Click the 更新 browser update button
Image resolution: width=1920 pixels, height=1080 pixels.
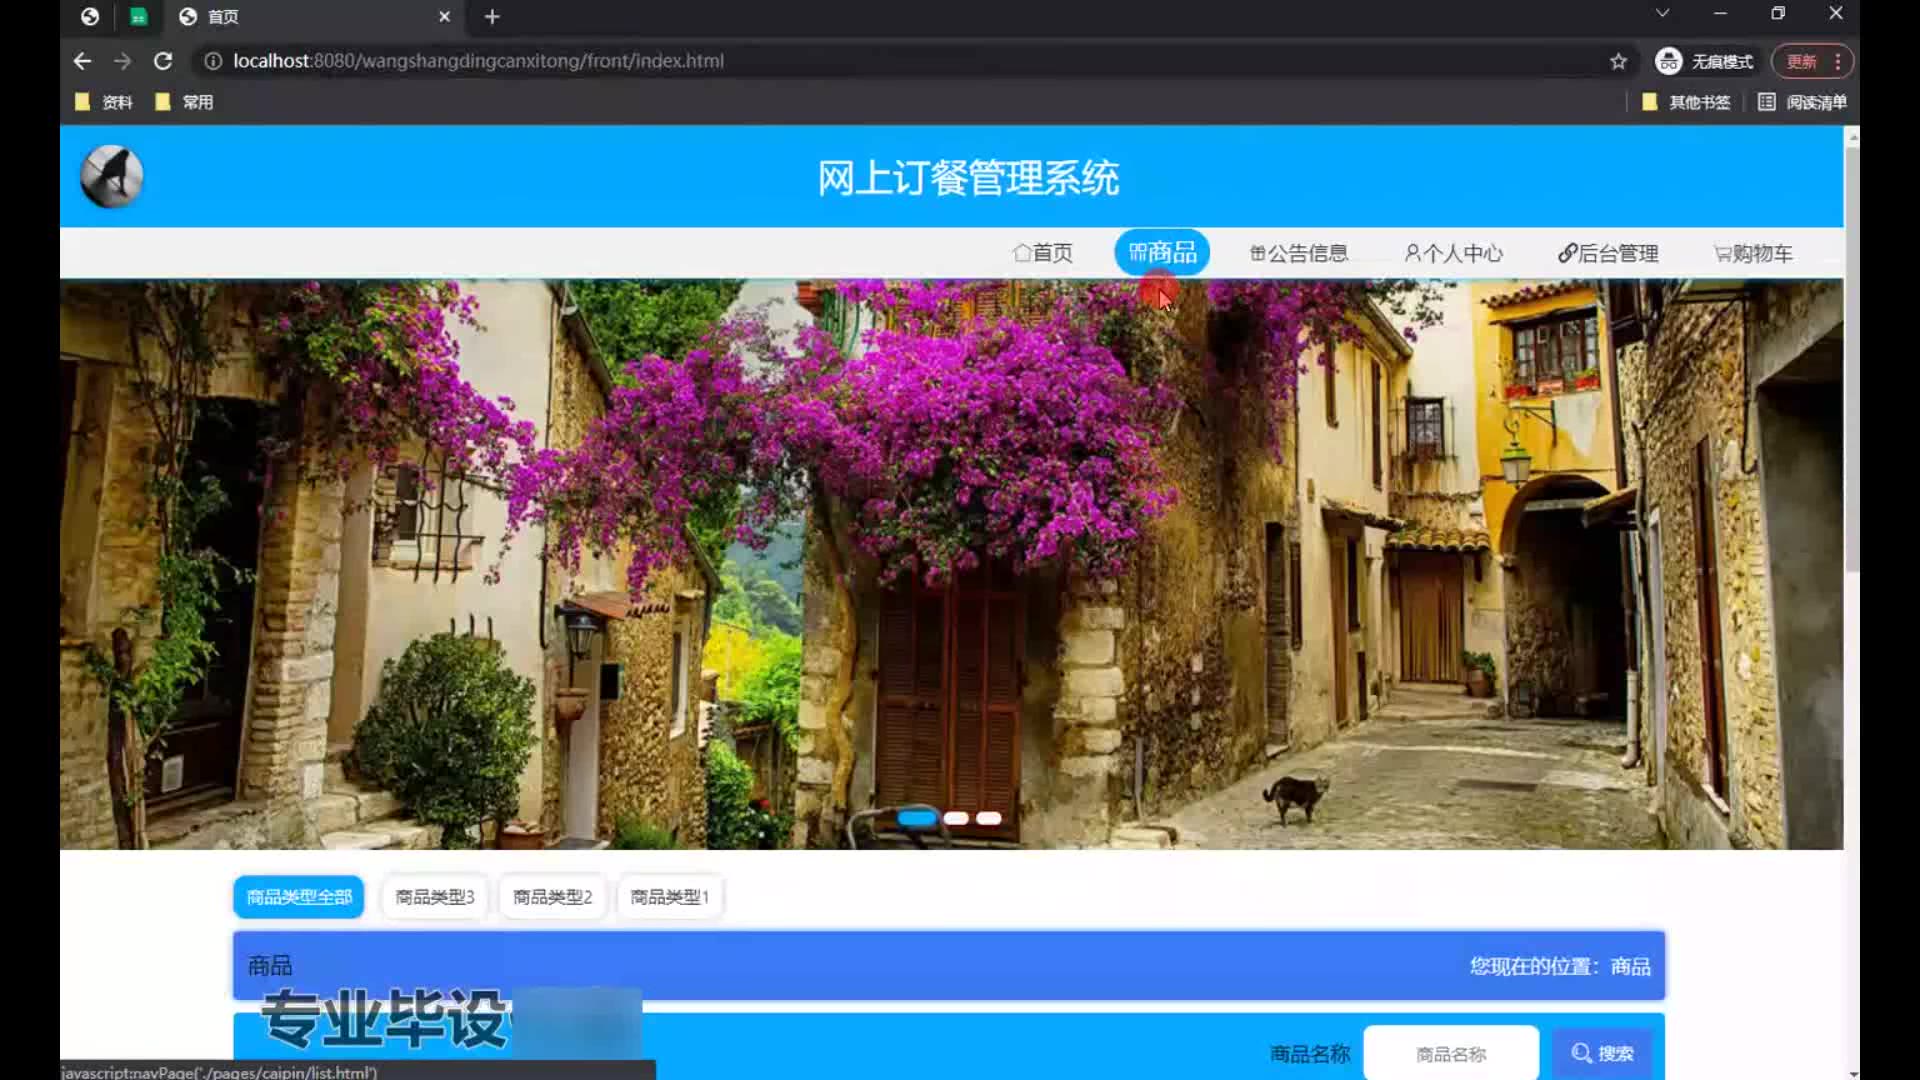coord(1802,61)
